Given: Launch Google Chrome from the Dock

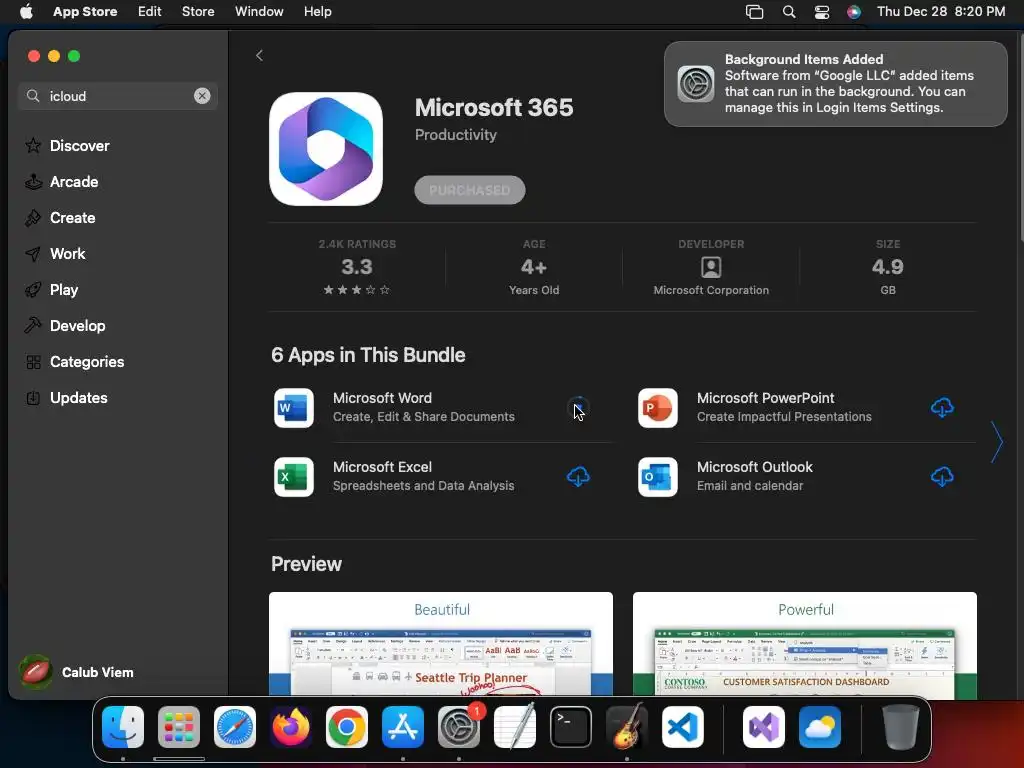Looking at the screenshot, I should point(347,727).
